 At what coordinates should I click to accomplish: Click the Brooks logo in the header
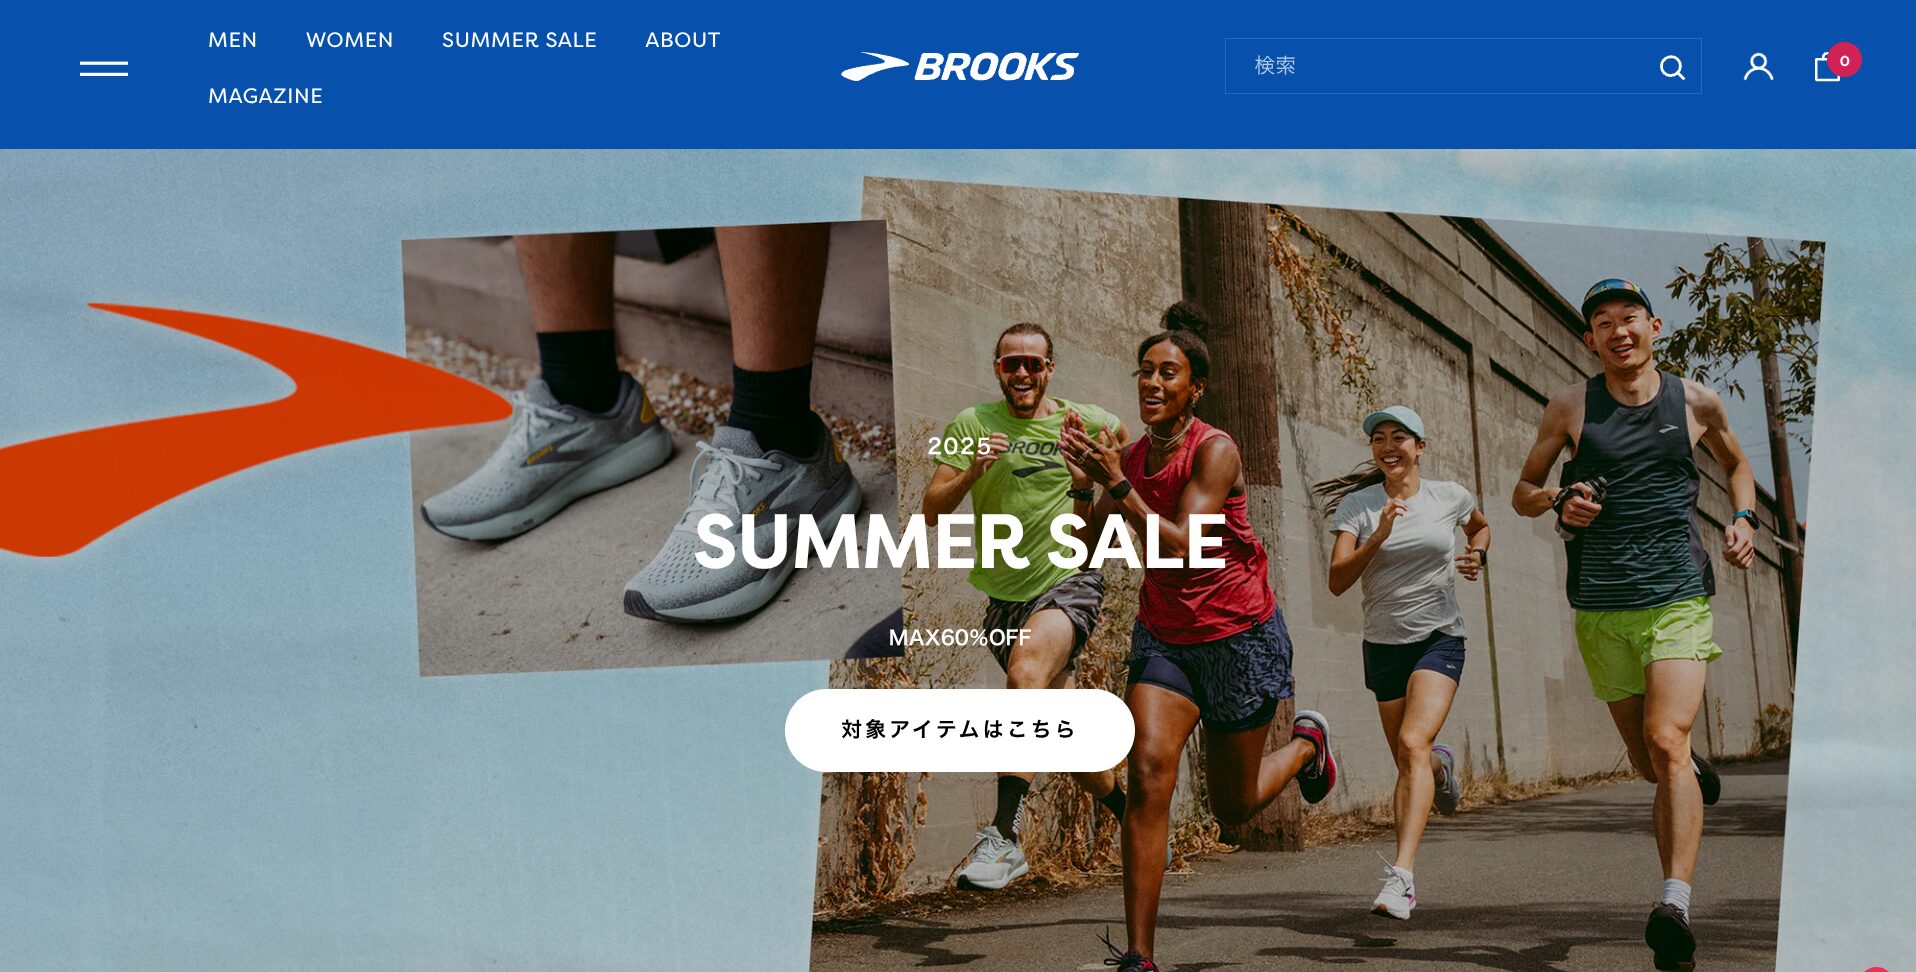959,66
